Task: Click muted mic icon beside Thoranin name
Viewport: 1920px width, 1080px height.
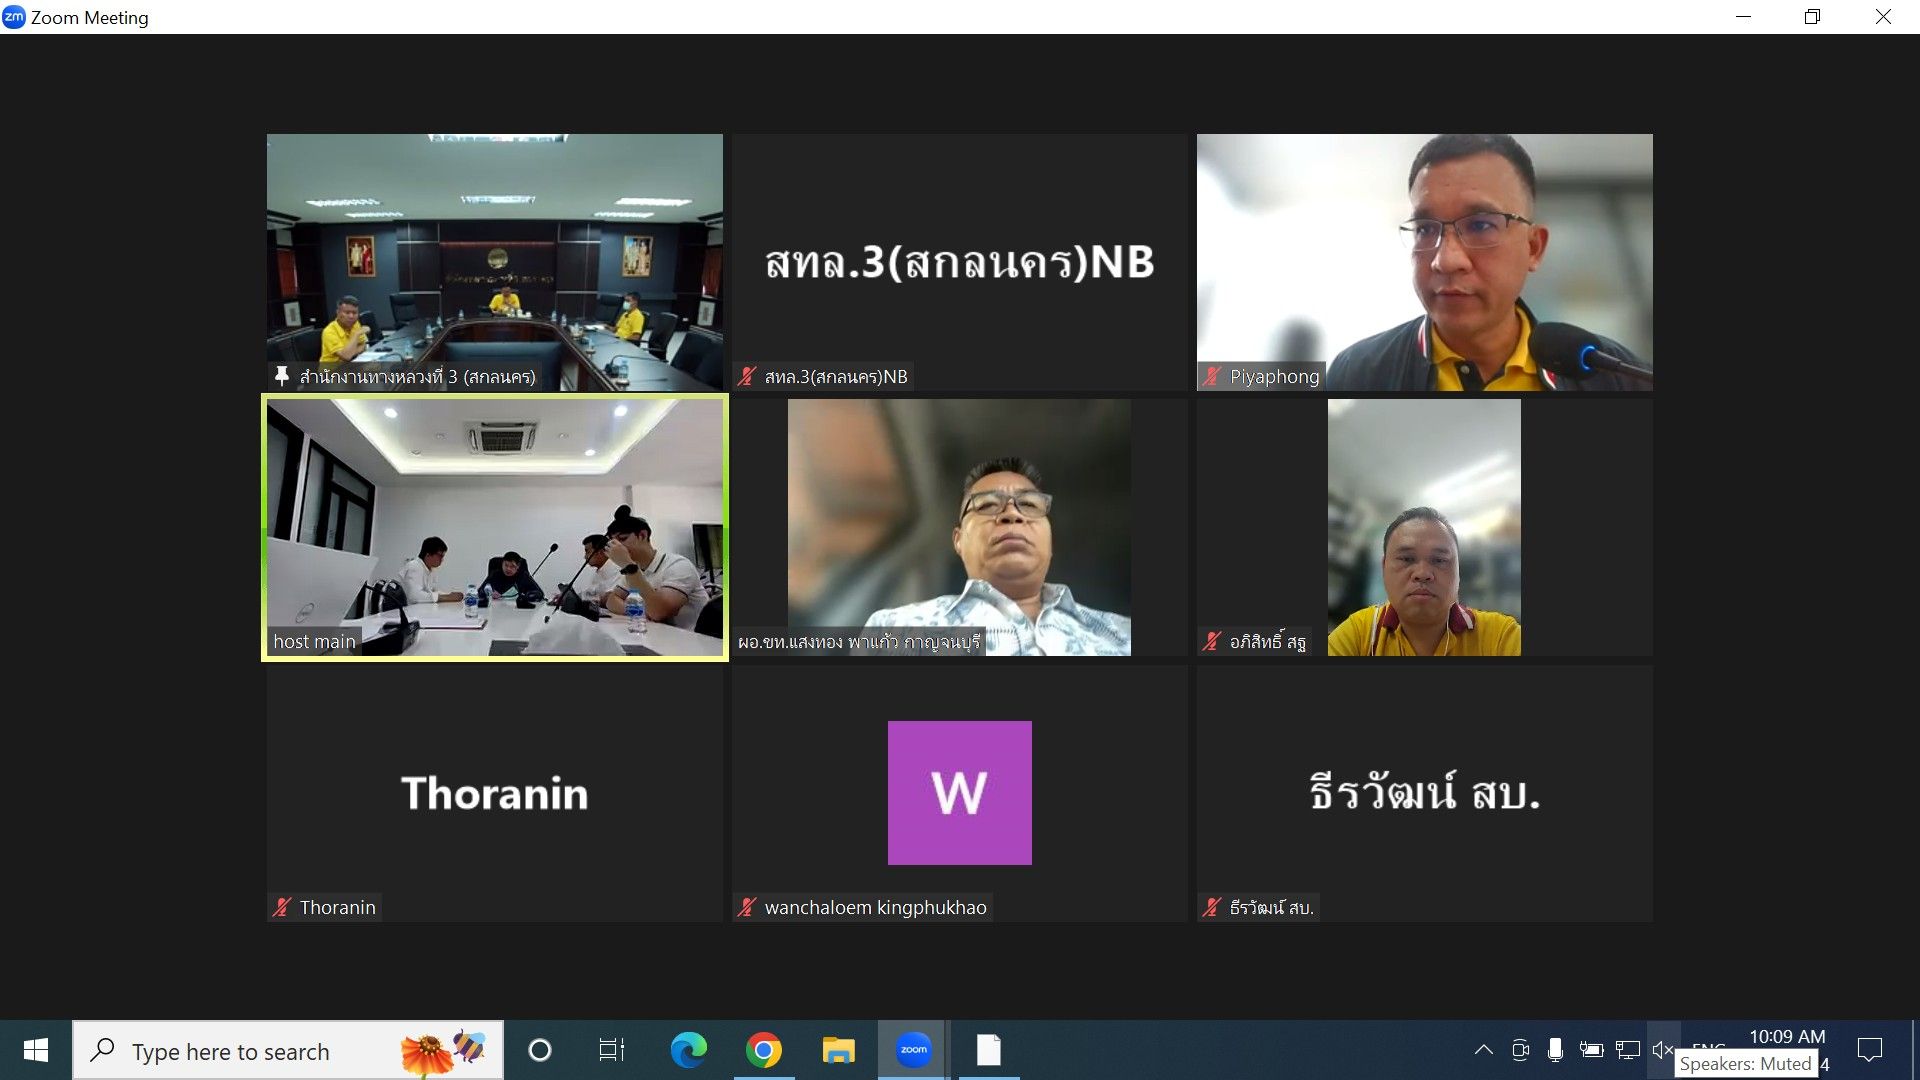Action: [x=282, y=907]
